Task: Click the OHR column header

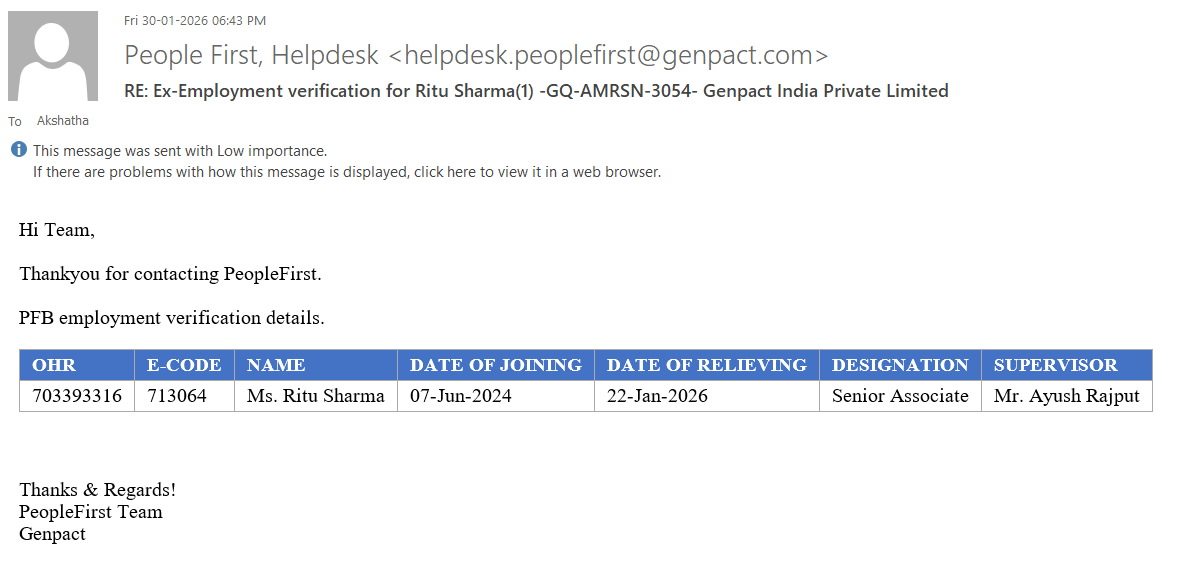Action: (x=54, y=365)
